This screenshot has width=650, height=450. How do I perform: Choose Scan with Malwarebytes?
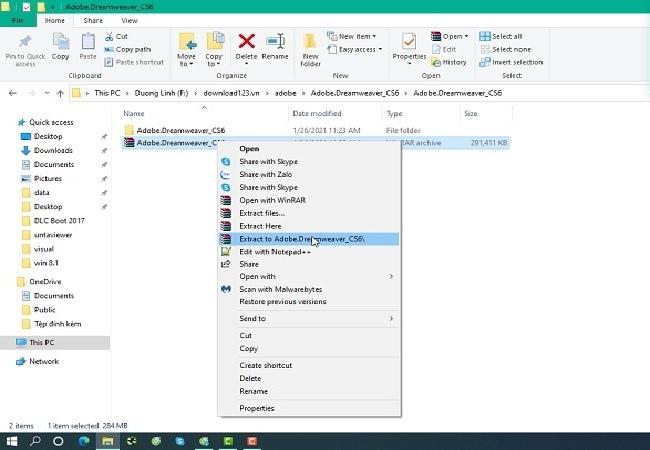click(x=309, y=289)
